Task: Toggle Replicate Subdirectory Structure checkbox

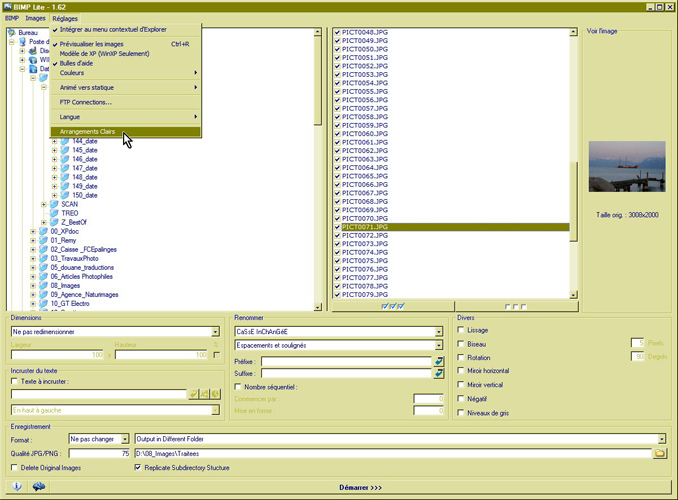Action: (138, 466)
